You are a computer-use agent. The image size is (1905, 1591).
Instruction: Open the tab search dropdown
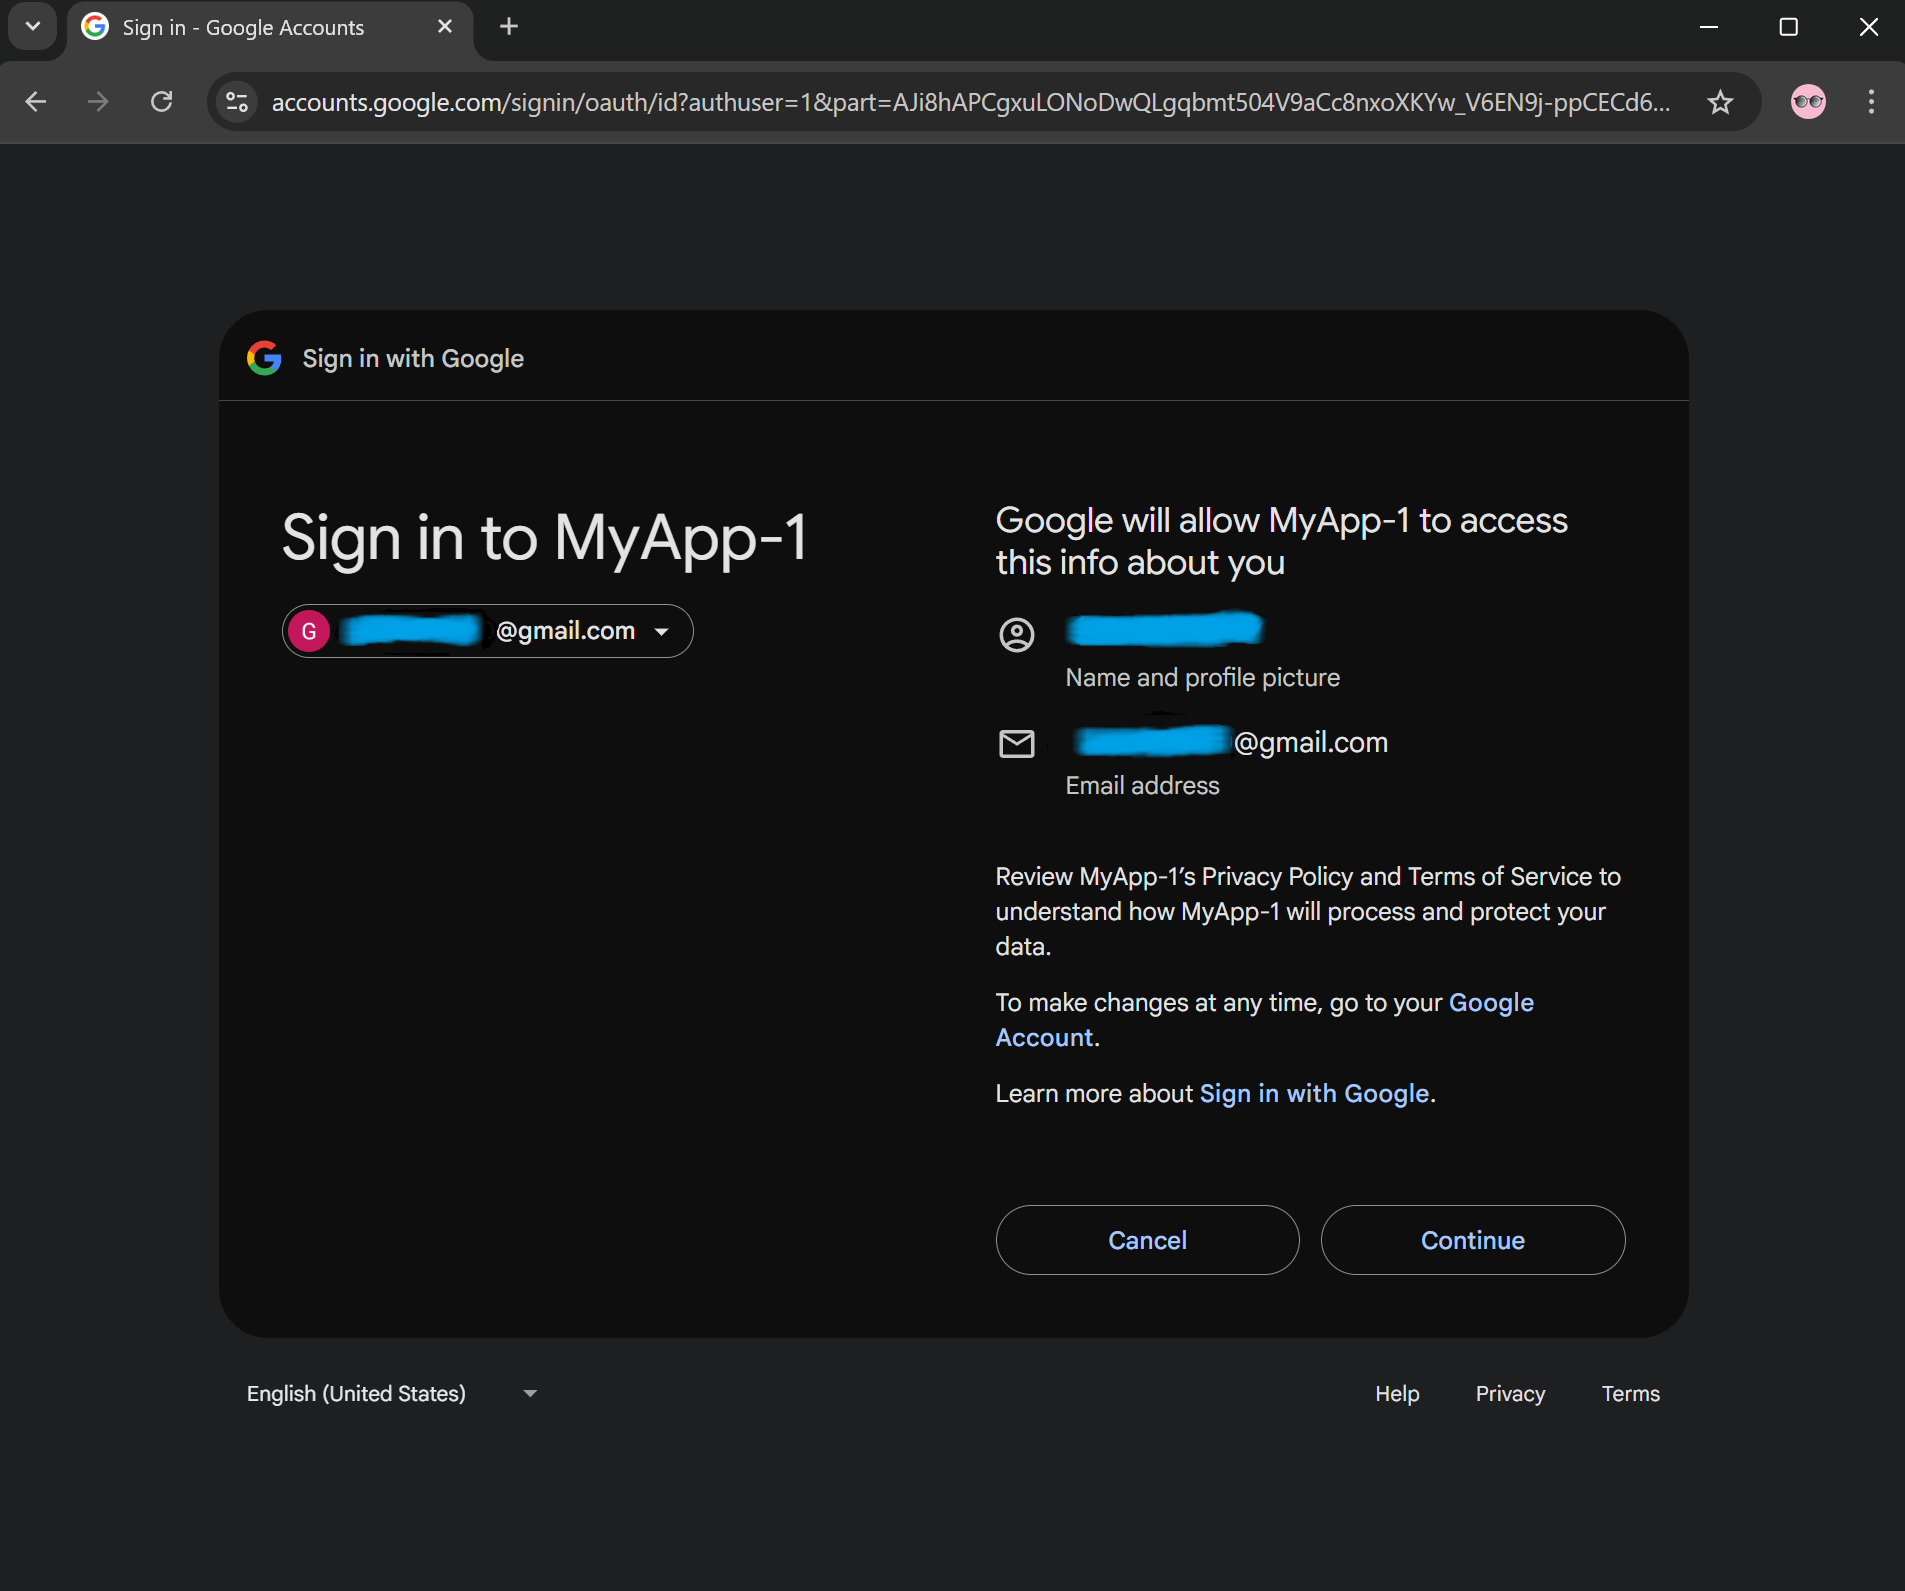pyautogui.click(x=32, y=27)
